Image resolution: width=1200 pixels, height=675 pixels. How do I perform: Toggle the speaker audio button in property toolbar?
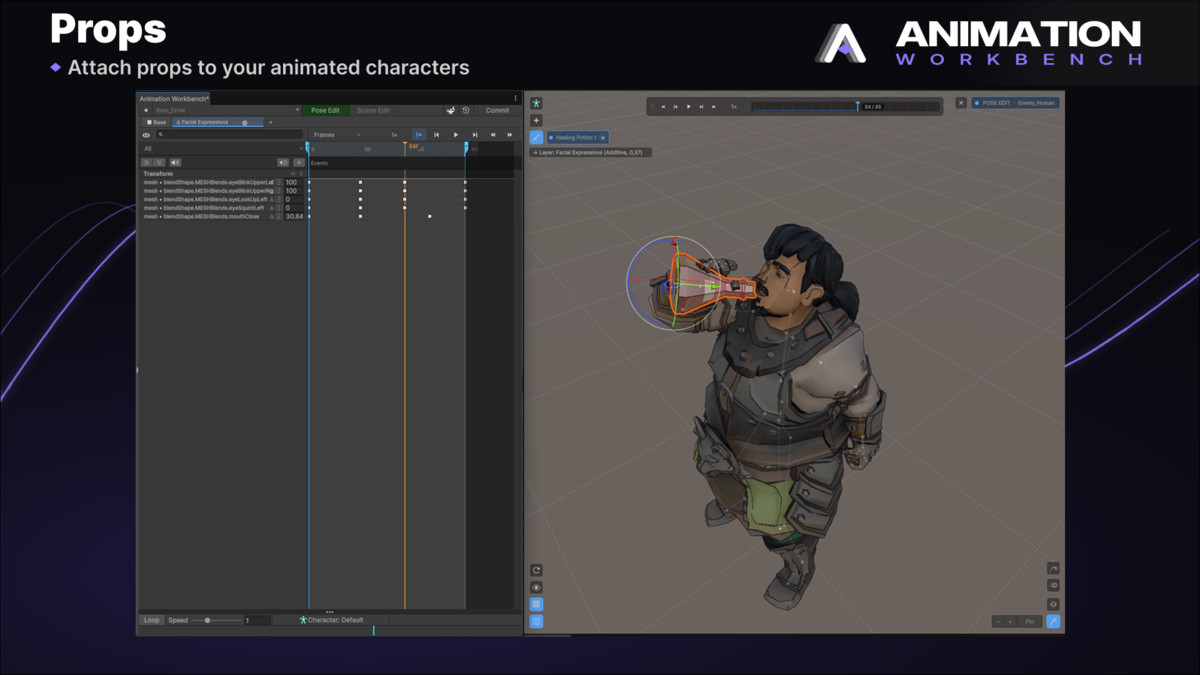coord(175,162)
